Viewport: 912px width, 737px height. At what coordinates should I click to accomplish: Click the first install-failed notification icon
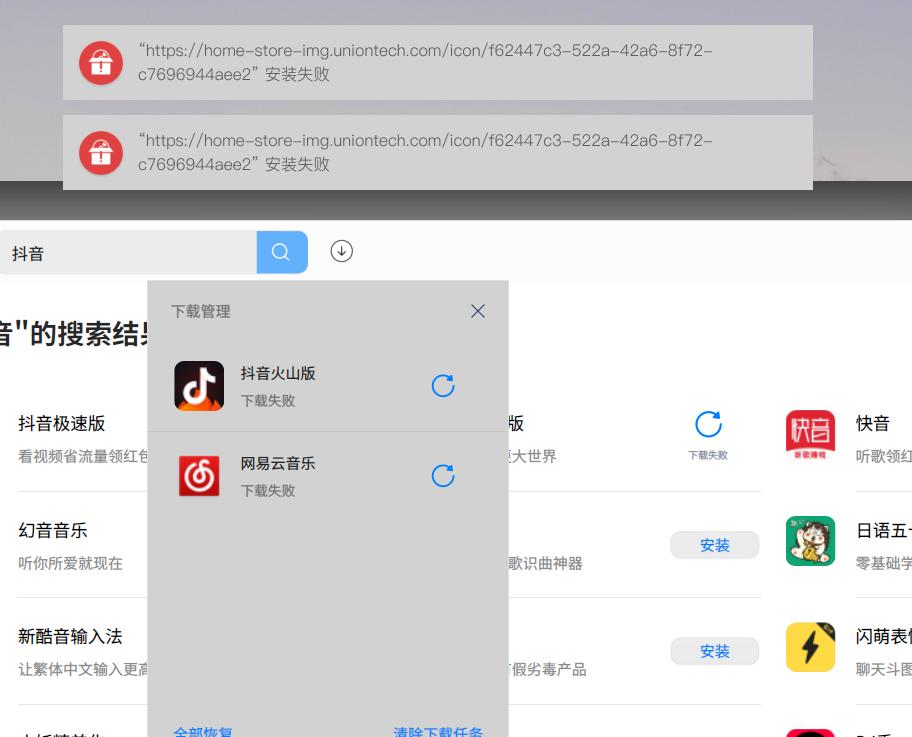(101, 63)
